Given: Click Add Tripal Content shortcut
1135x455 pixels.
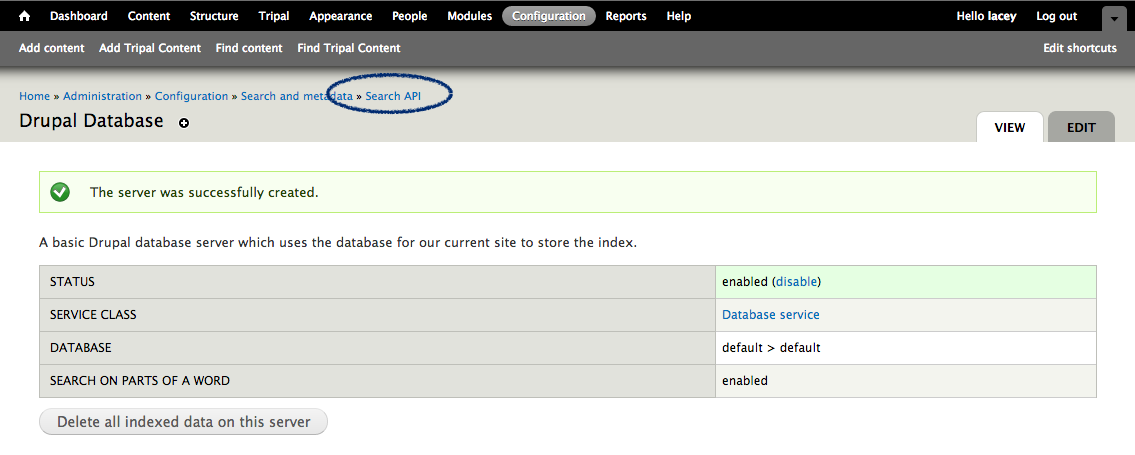Looking at the screenshot, I should click(x=150, y=48).
